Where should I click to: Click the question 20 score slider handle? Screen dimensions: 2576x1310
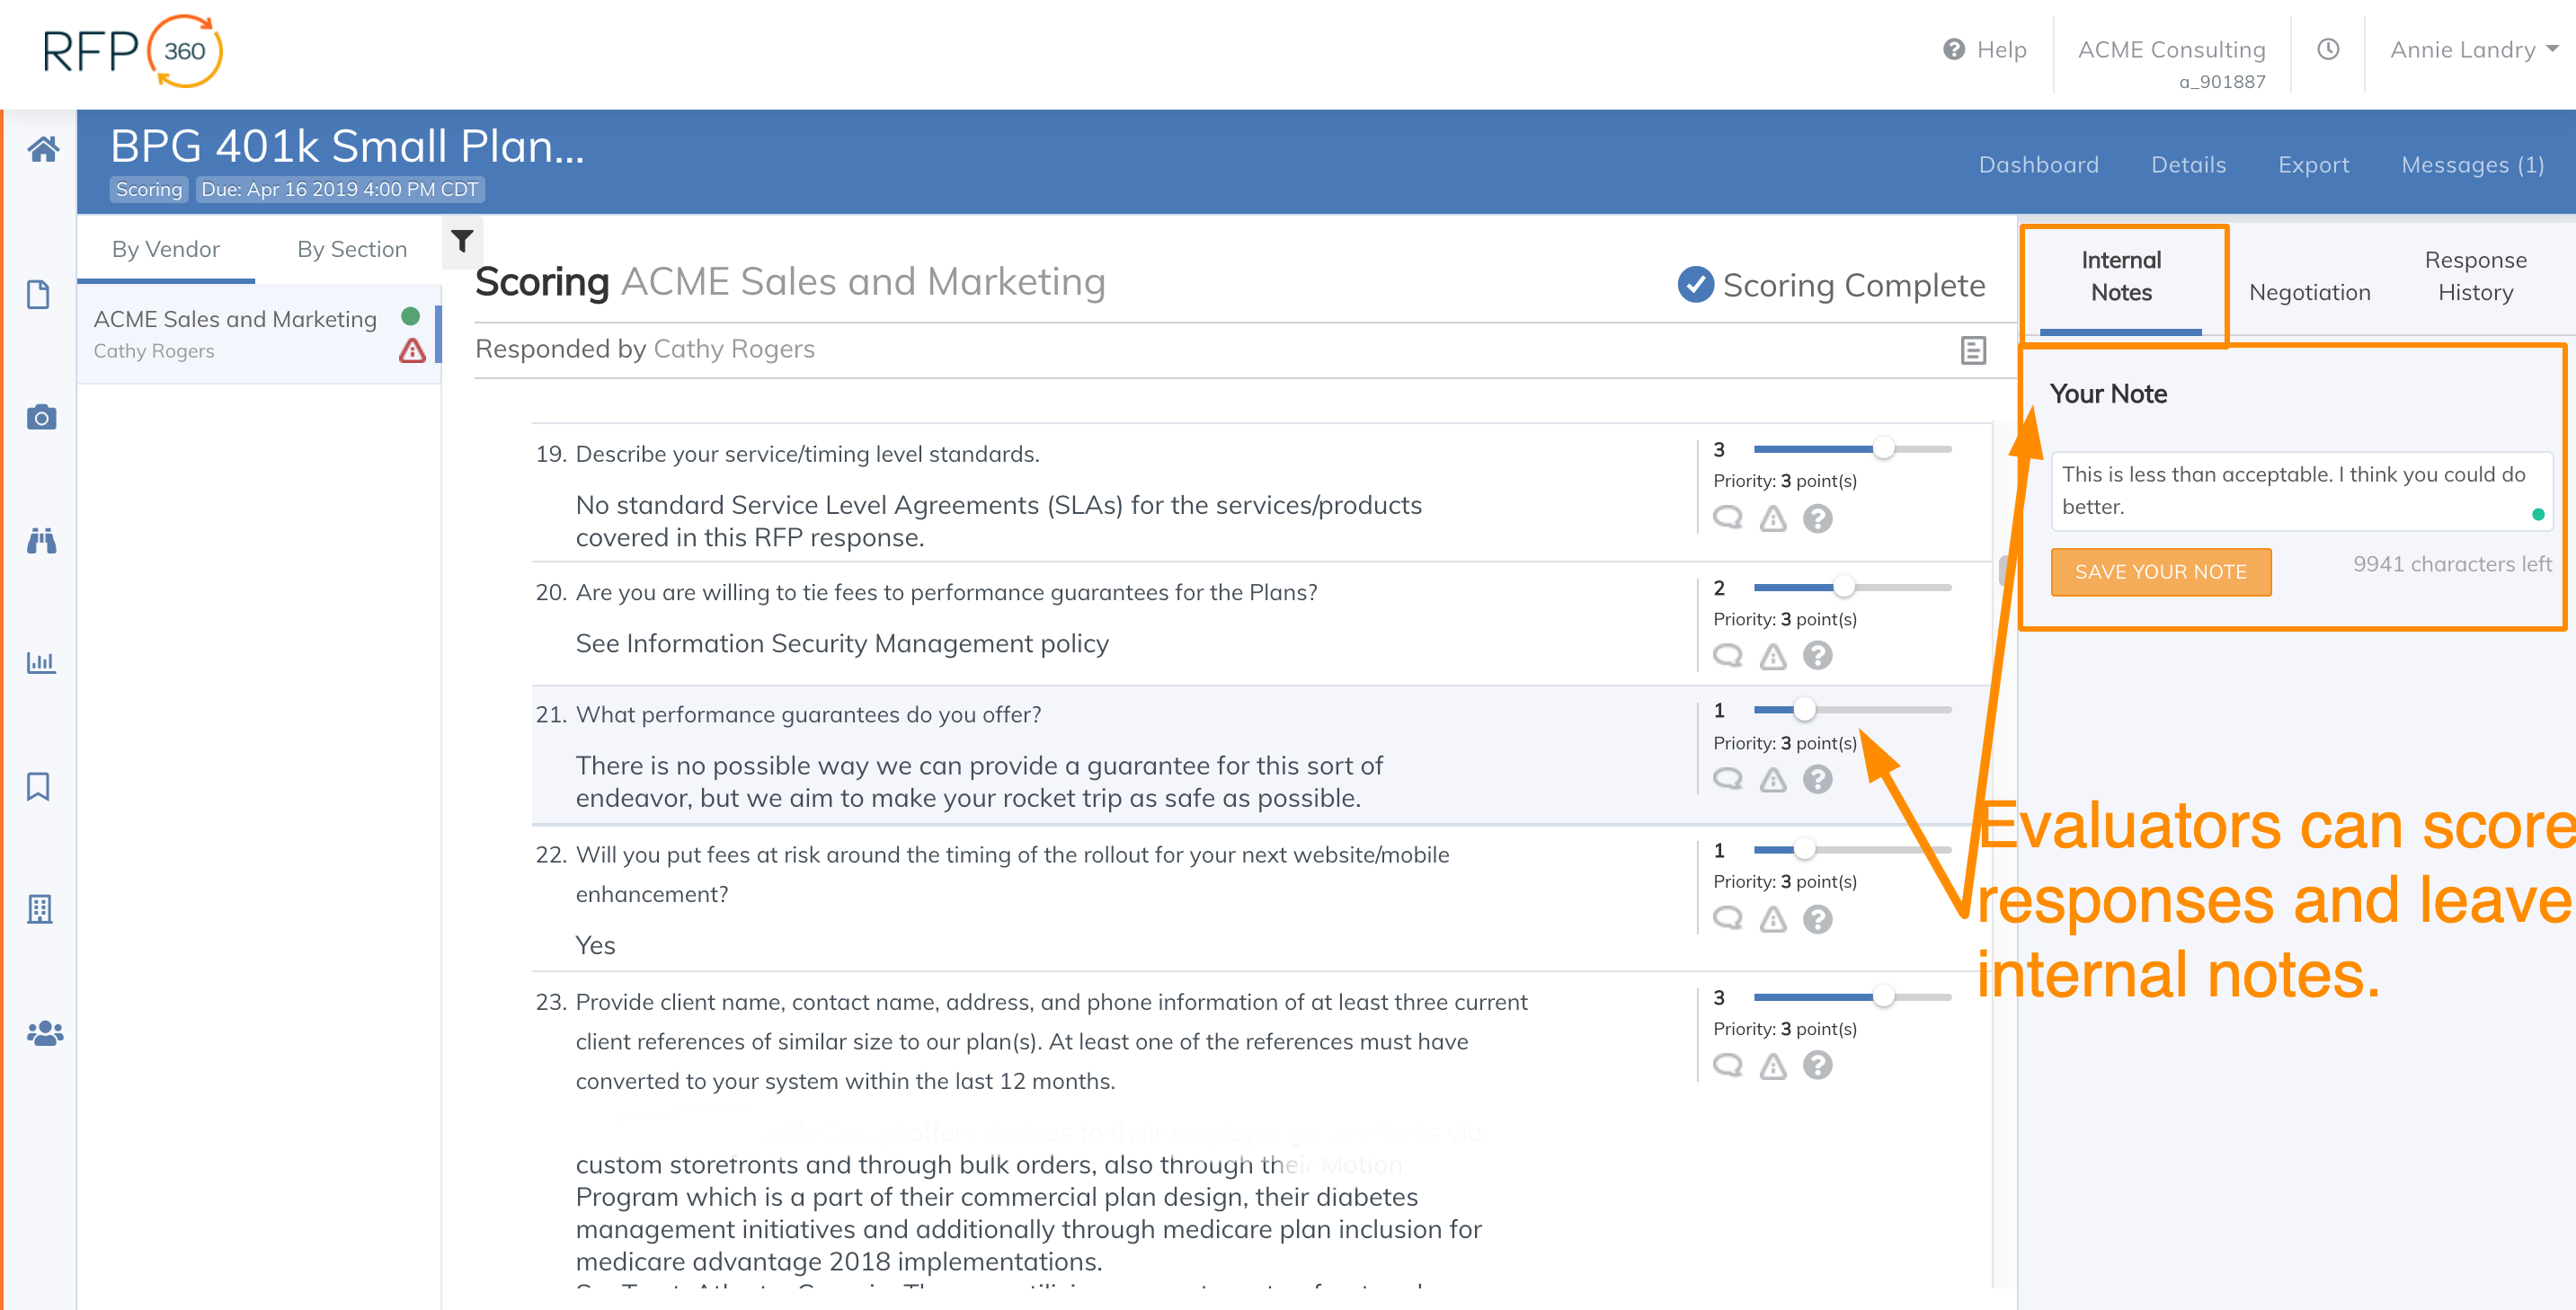pyautogui.click(x=1843, y=587)
